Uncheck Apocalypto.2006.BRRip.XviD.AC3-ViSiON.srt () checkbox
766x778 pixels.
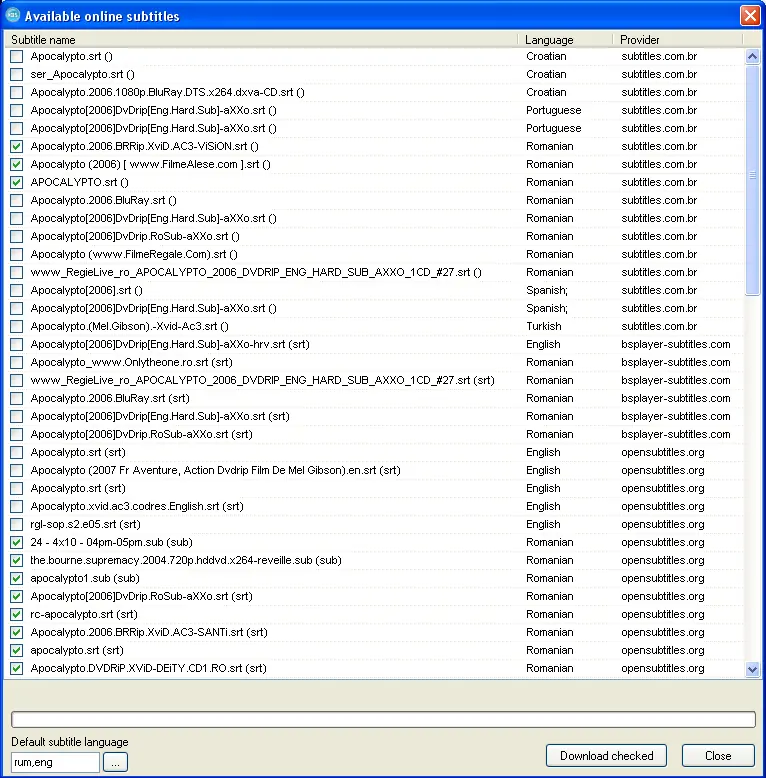point(16,146)
